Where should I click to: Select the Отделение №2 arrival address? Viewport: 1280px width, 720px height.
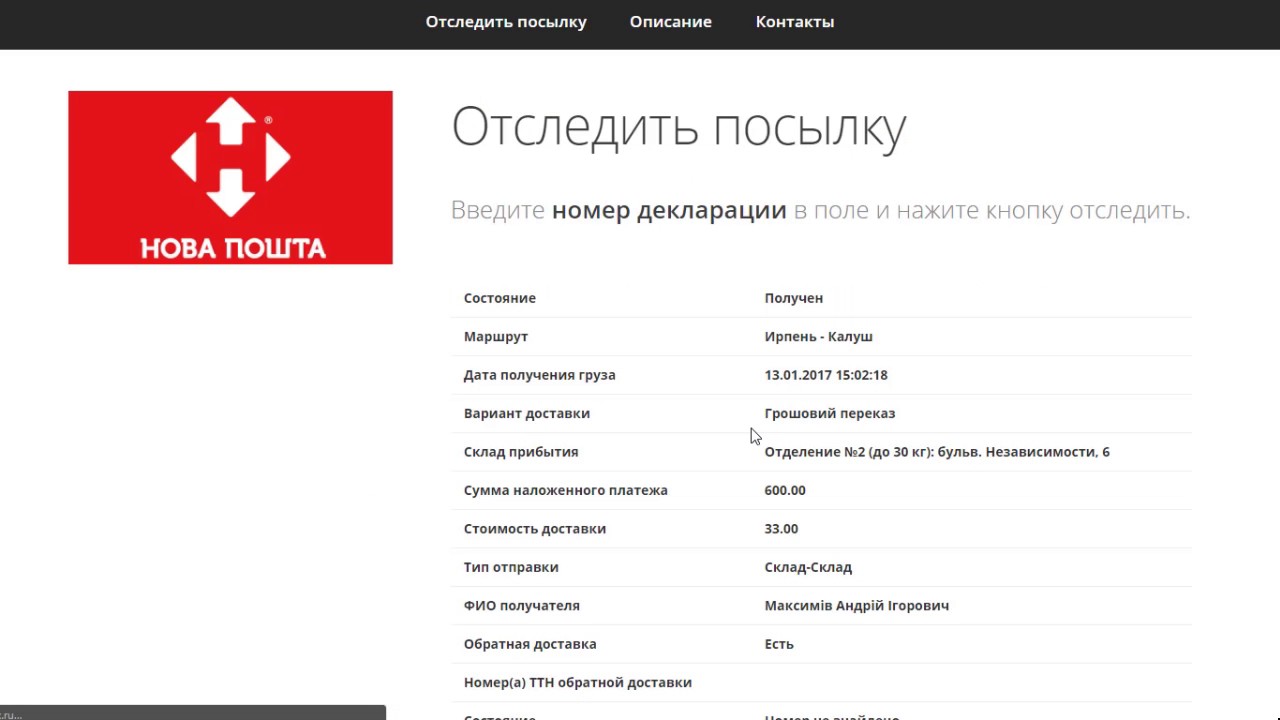coord(936,452)
